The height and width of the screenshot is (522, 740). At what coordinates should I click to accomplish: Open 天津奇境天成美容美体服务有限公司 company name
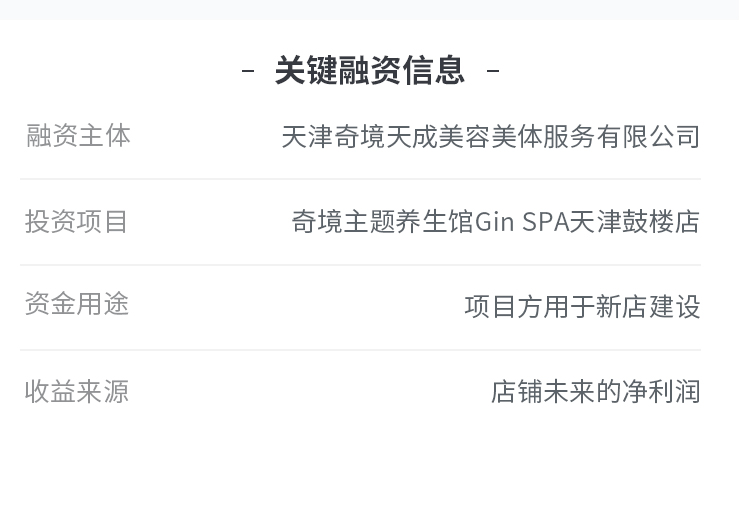pos(490,137)
